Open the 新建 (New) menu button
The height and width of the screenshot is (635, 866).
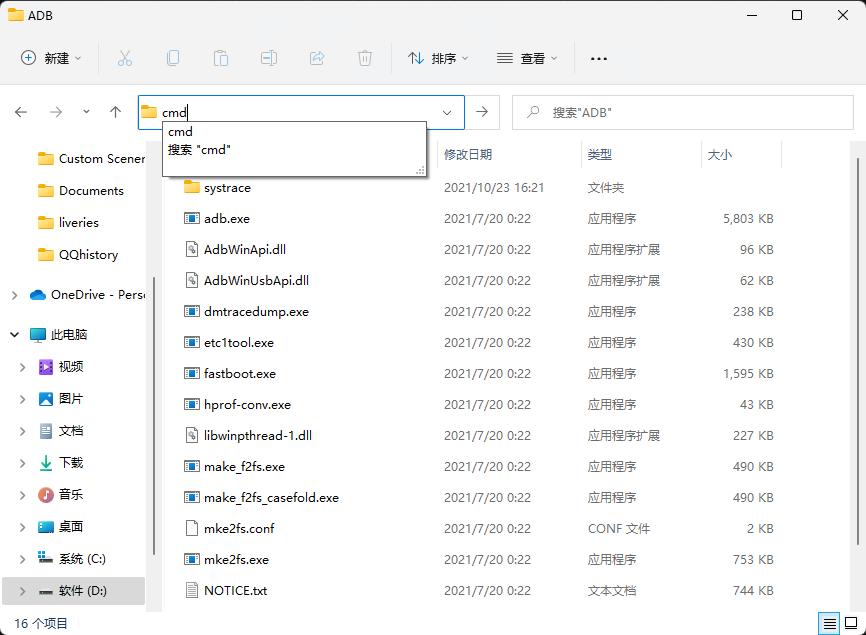tap(51, 58)
